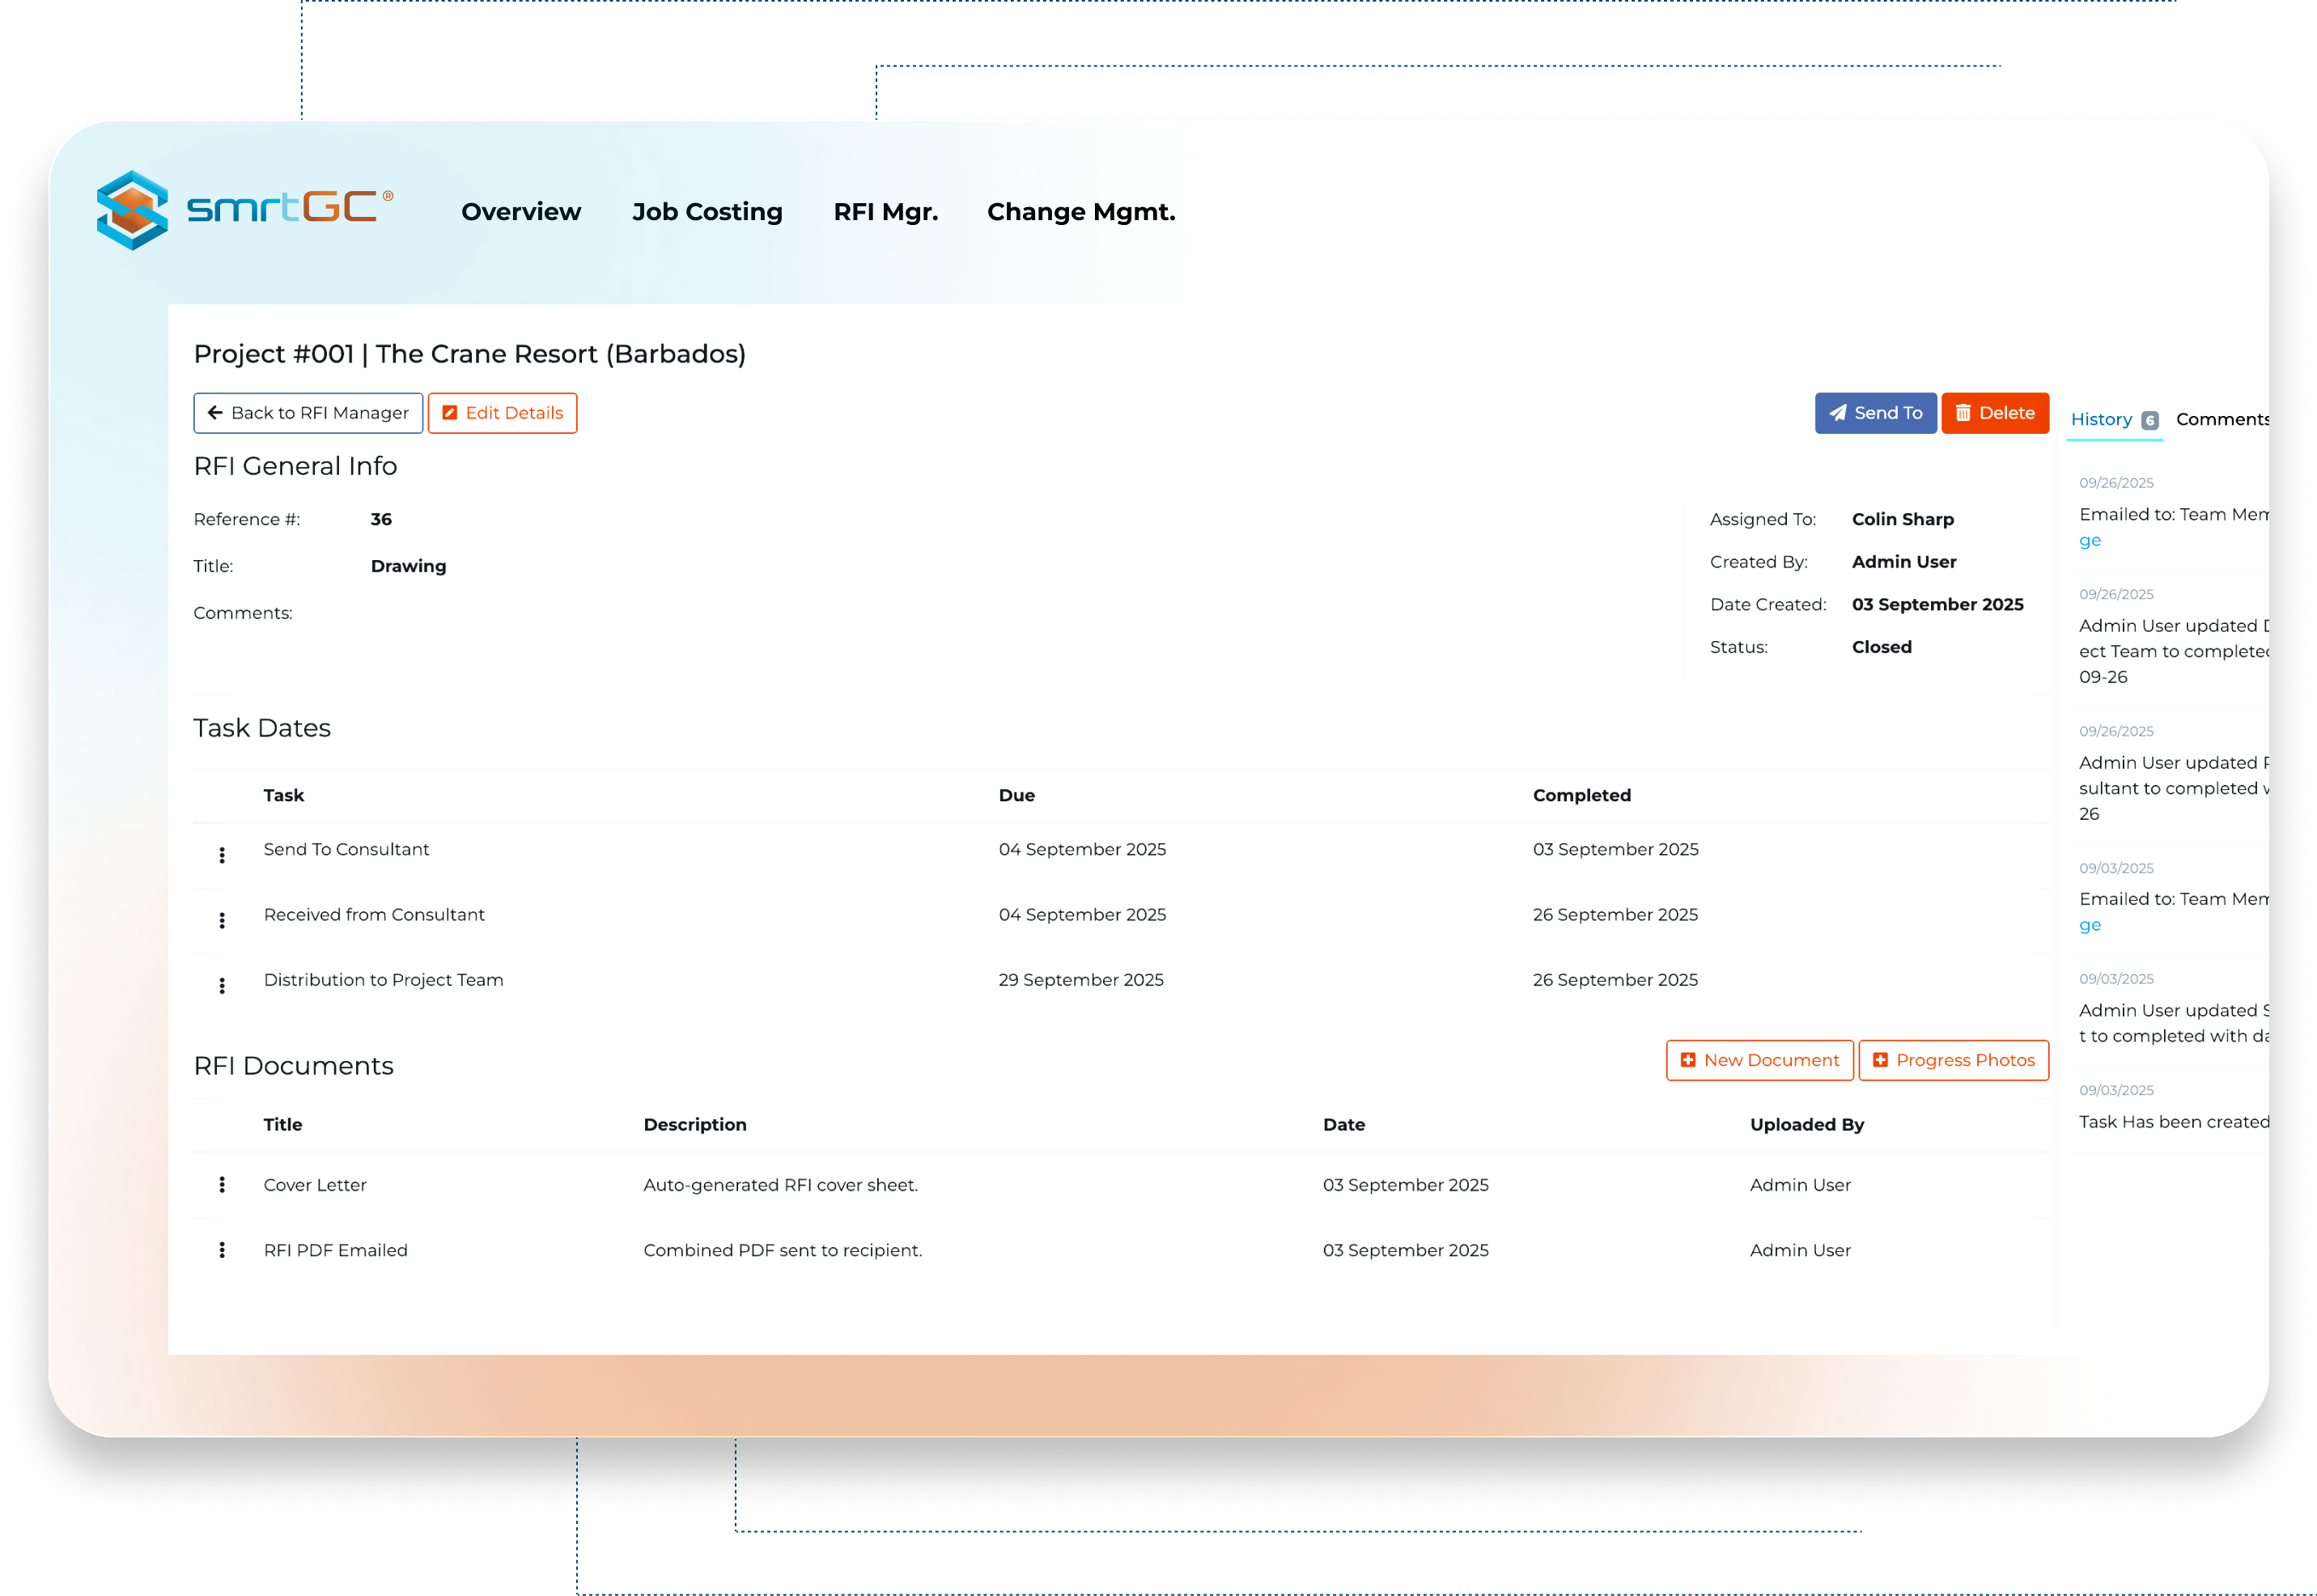Click Progress Photos button
The height and width of the screenshot is (1596, 2317).
click(1953, 1060)
